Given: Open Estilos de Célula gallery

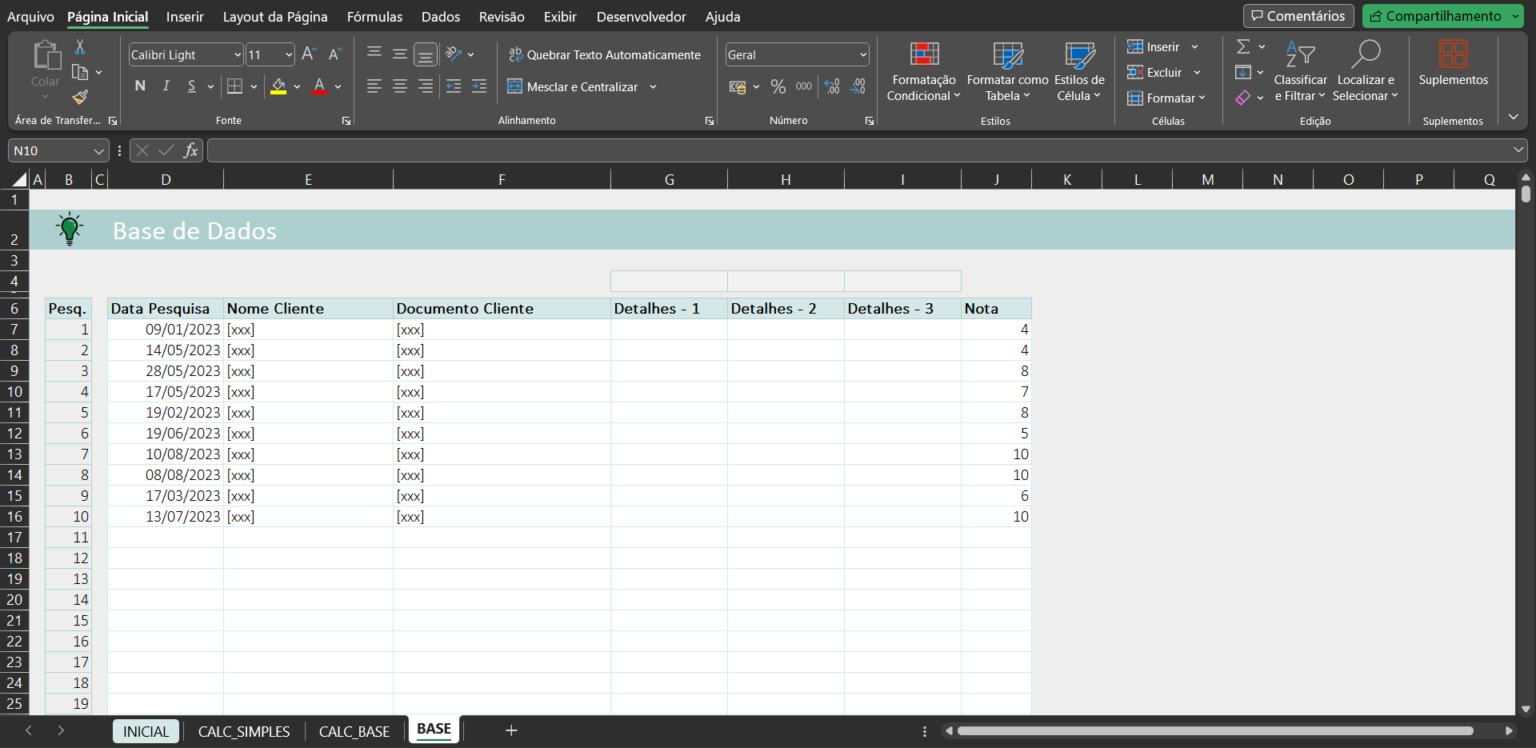Looking at the screenshot, I should coord(1079,70).
